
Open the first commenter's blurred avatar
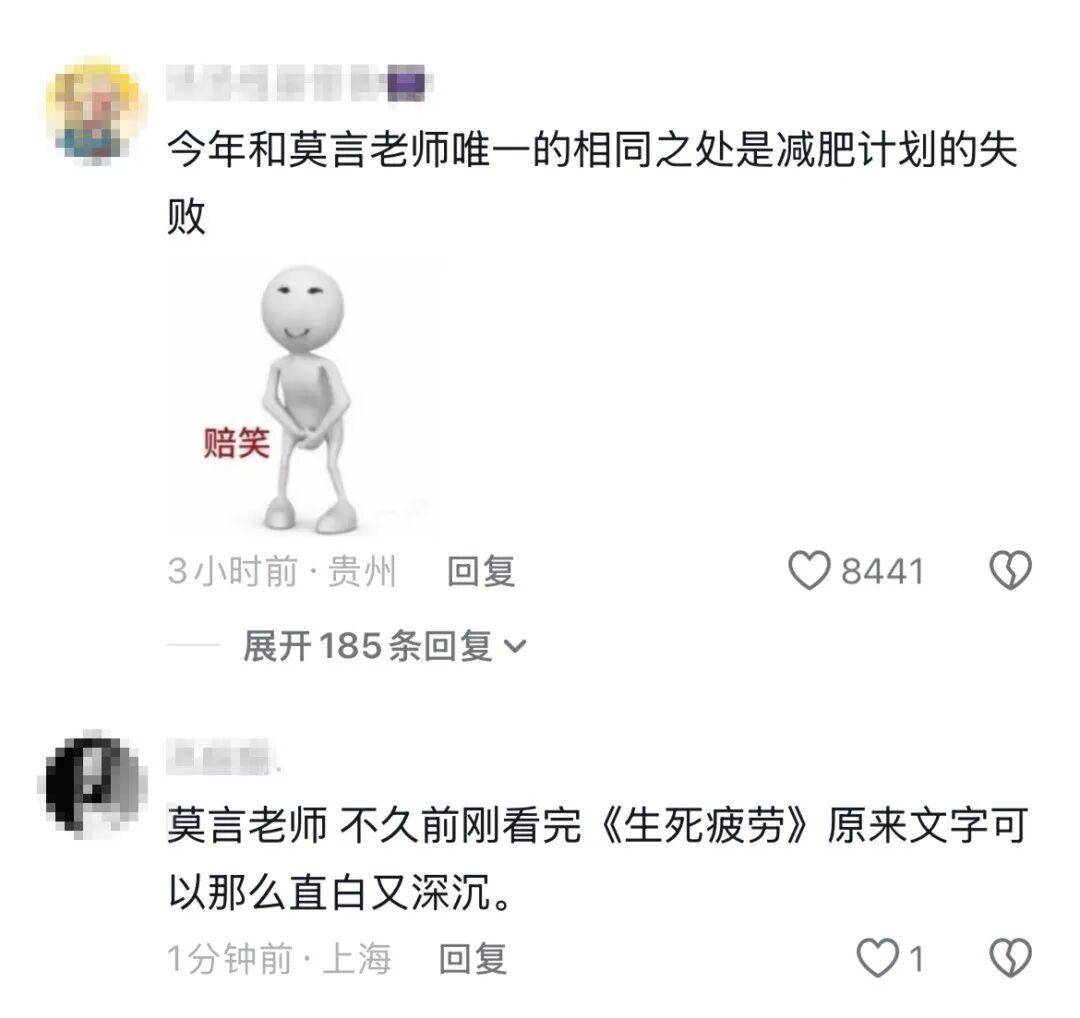pyautogui.click(x=96, y=112)
